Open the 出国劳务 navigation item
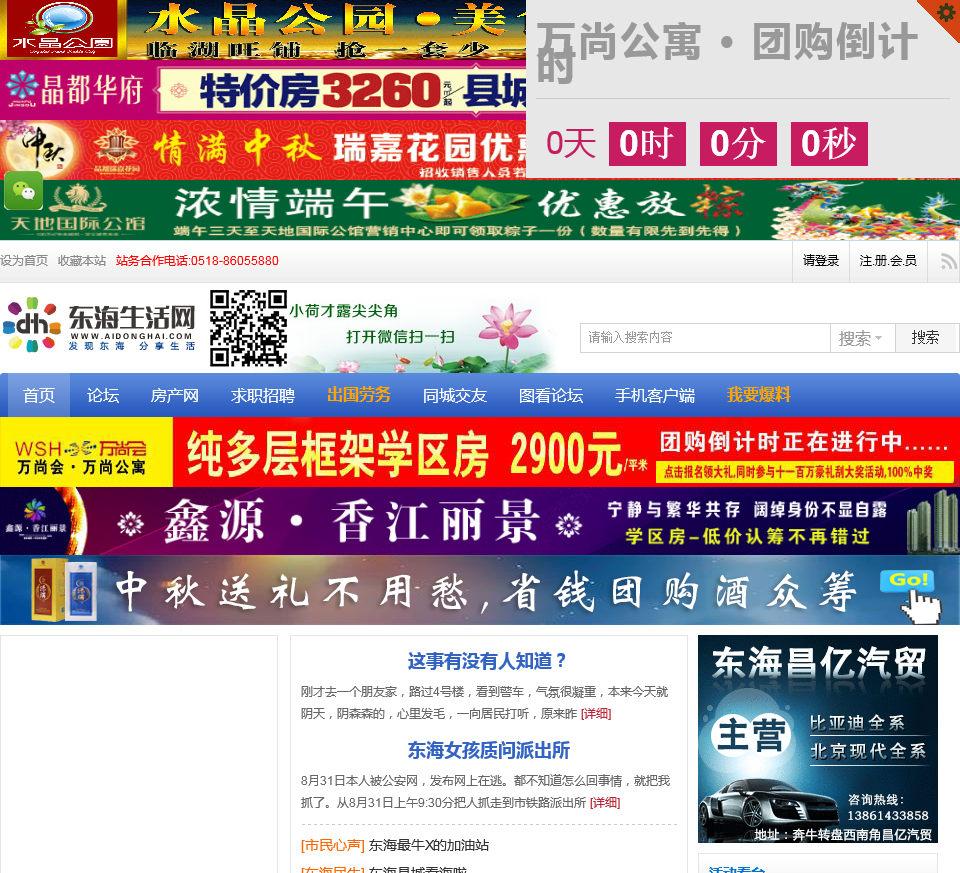The image size is (960, 873). 359,395
